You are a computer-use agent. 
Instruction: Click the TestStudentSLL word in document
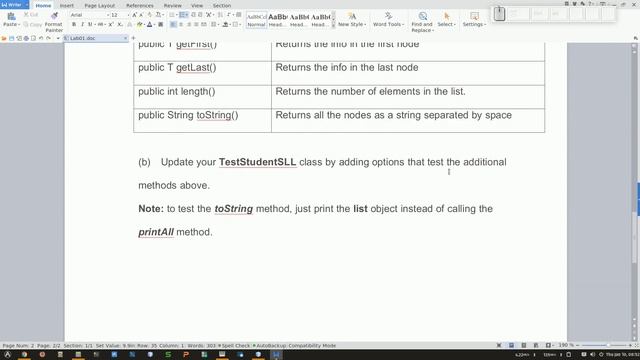coord(258,162)
